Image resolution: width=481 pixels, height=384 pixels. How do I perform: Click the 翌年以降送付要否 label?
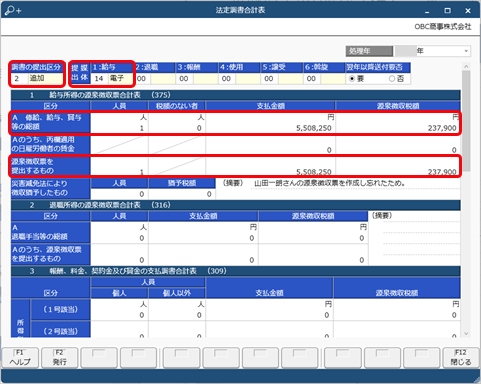coord(374,67)
